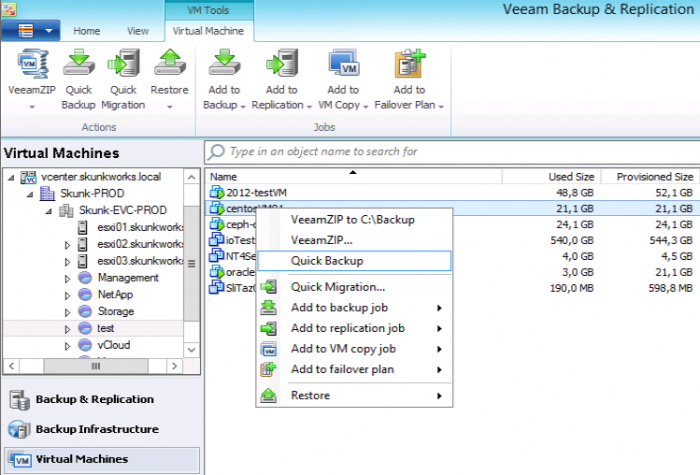Viewport: 700px width, 475px height.
Task: Expand the vCloud resource pool
Action: [x=67, y=346]
